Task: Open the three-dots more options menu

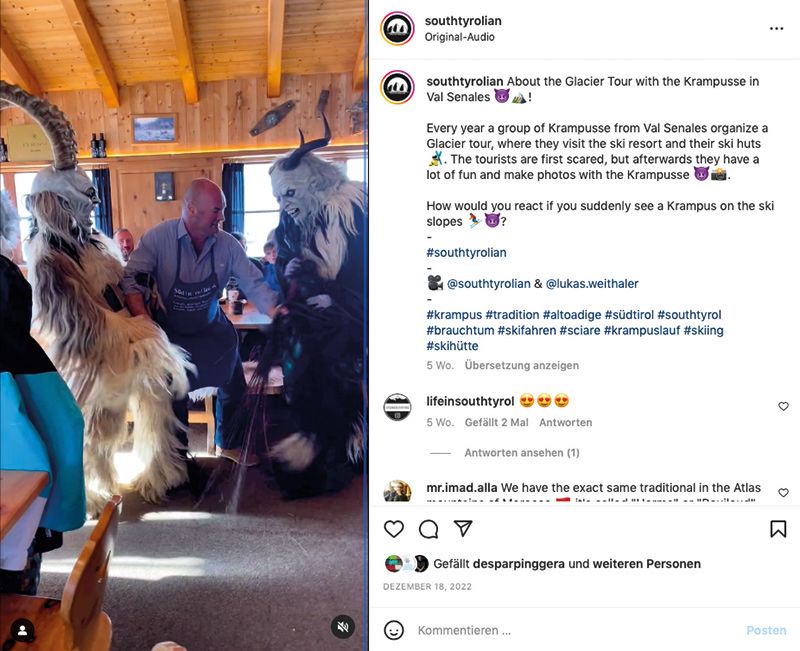Action: pos(776,29)
